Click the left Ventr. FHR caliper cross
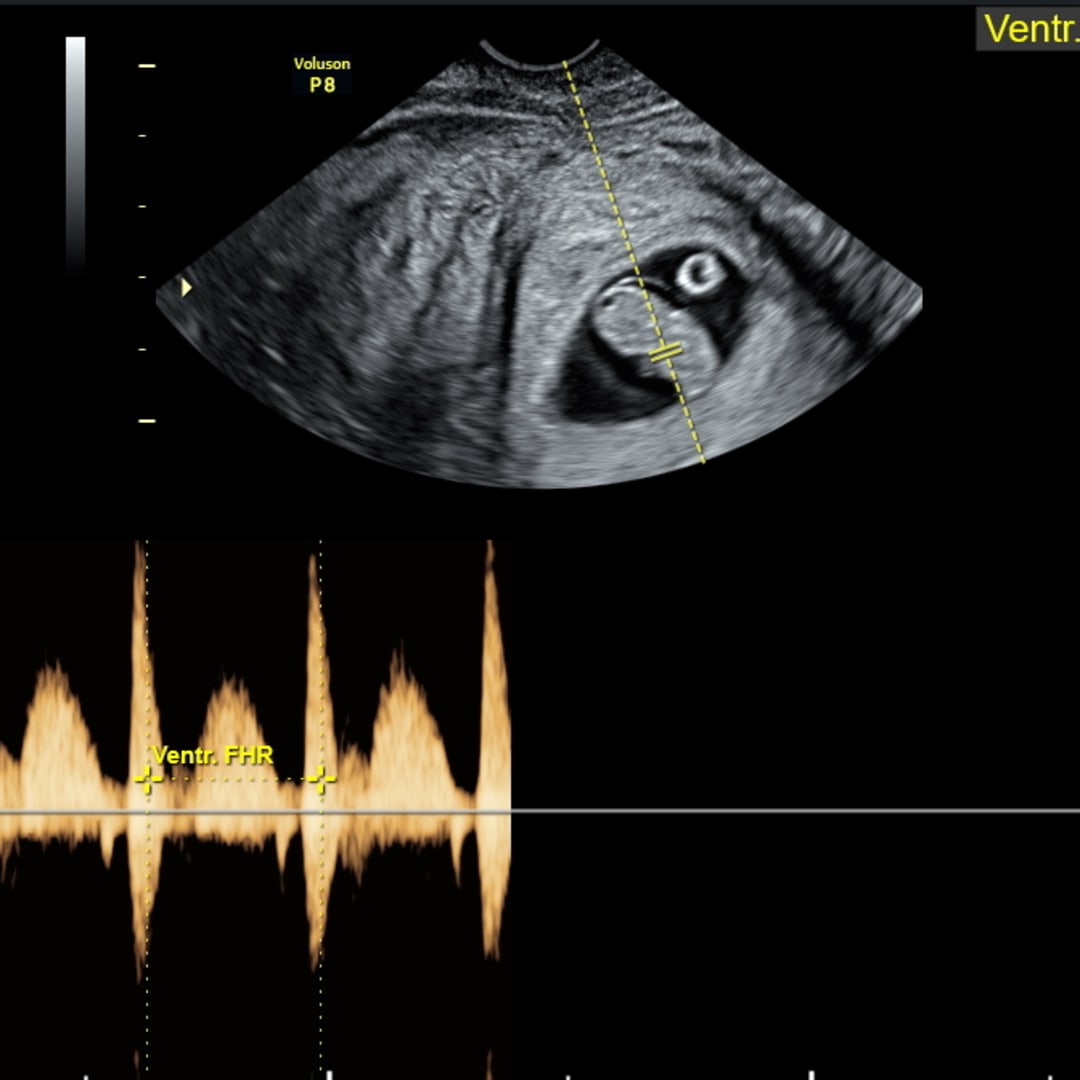The width and height of the screenshot is (1080, 1080). pos(147,779)
